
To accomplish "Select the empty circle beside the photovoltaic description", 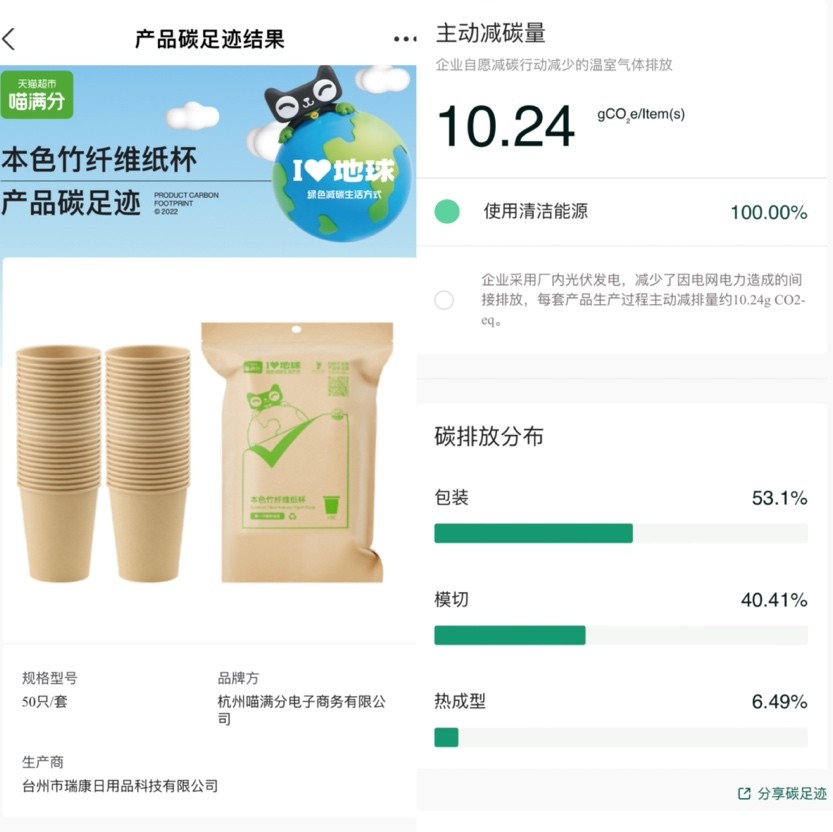I will pos(444,300).
